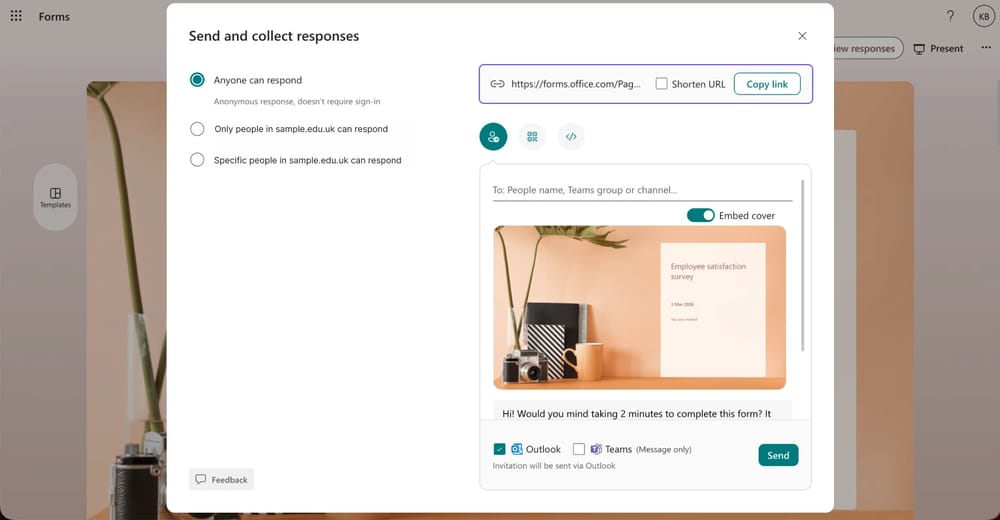Screen dimensions: 1000x520
Task: Turn off the Embed cover toggle
Action: pyautogui.click(x=700, y=215)
